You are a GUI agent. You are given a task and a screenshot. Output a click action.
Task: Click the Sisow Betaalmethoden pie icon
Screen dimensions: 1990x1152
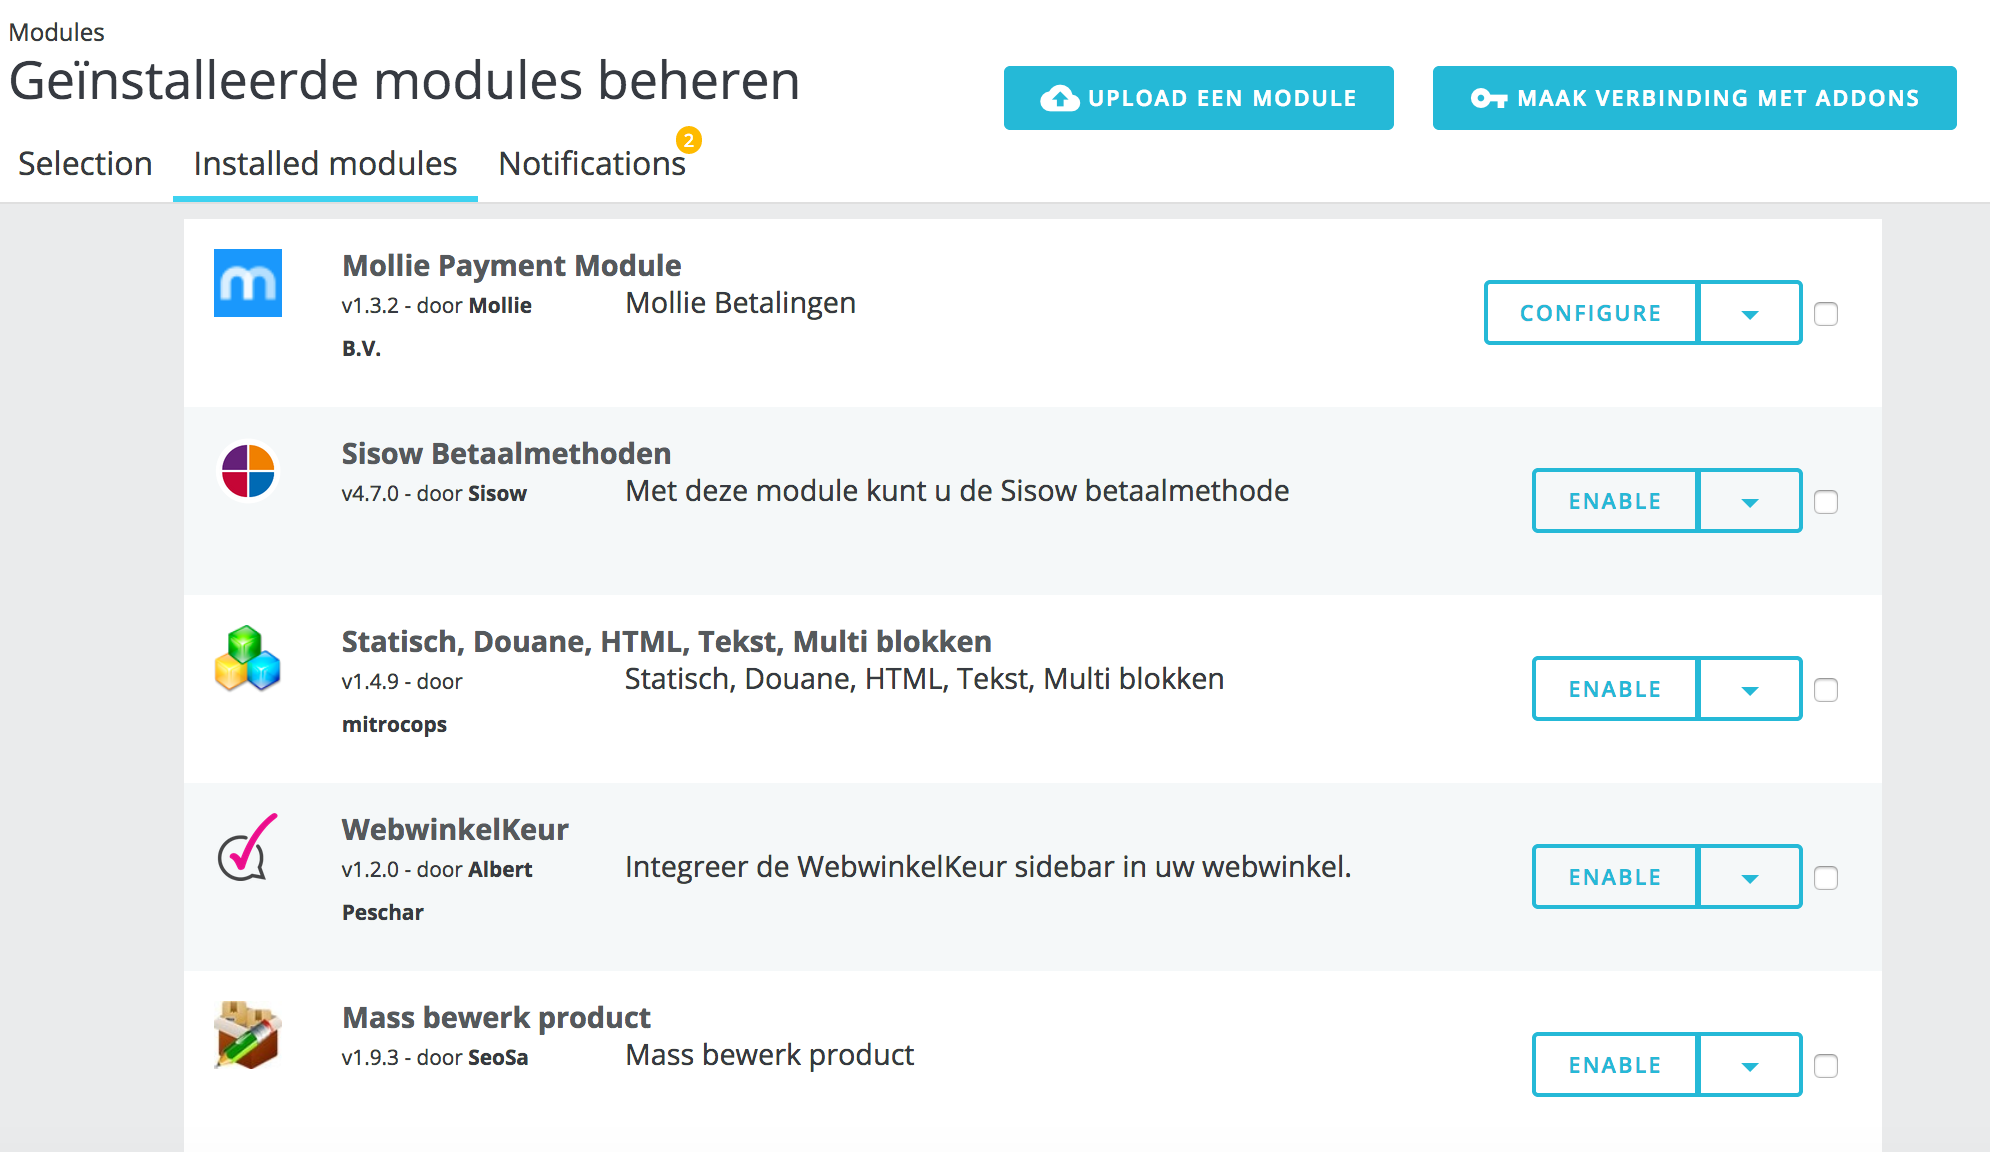point(248,471)
